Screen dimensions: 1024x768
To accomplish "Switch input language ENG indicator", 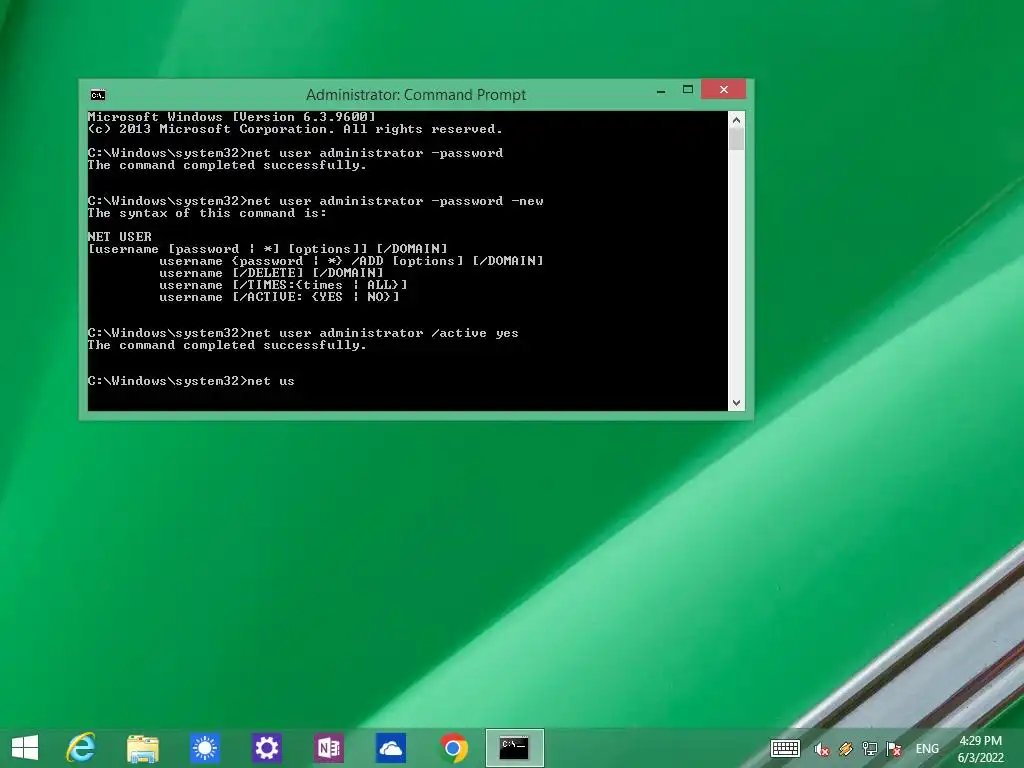I will (927, 749).
